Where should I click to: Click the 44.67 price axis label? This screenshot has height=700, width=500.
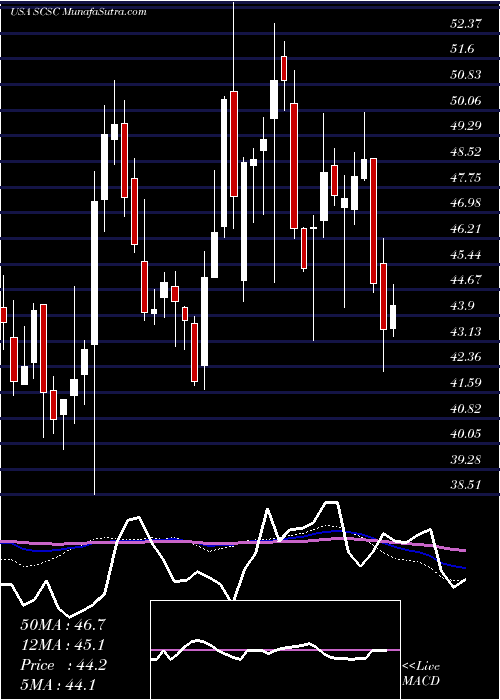click(x=466, y=280)
